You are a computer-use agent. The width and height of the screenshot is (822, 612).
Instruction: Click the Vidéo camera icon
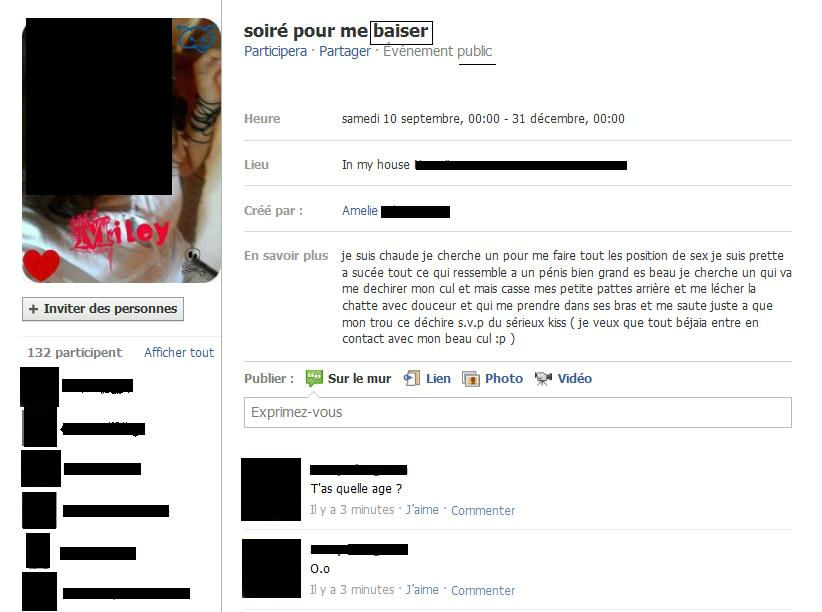[543, 378]
